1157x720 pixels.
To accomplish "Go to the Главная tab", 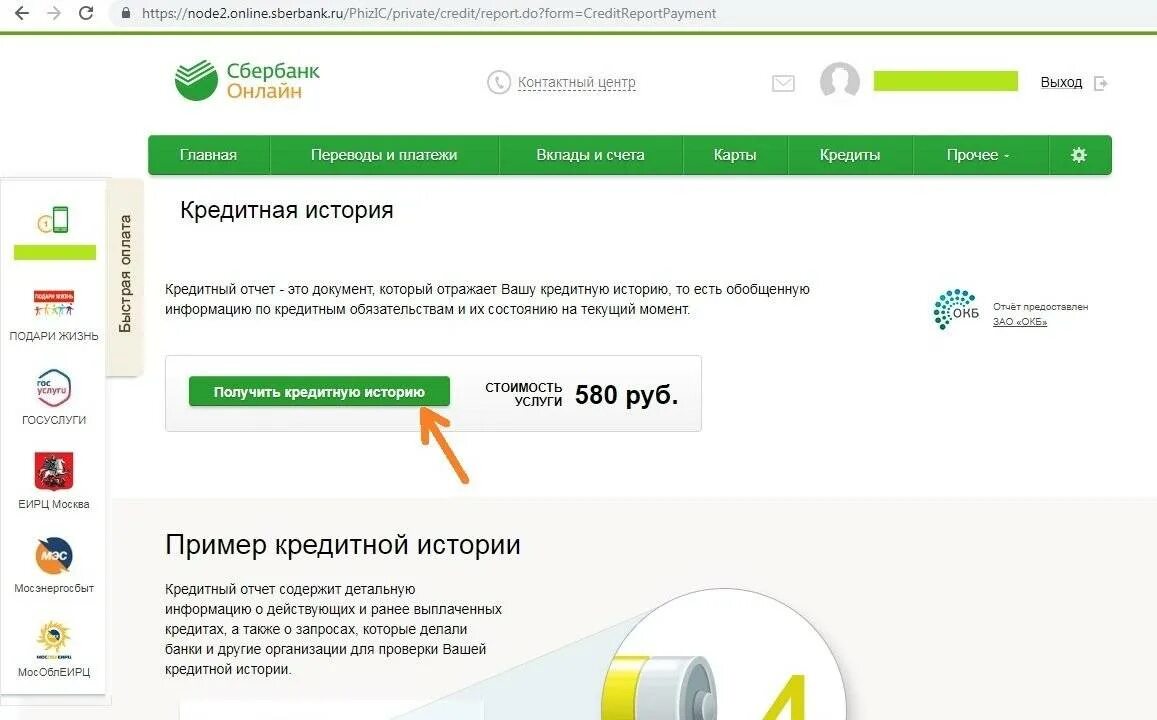I will click(x=208, y=155).
